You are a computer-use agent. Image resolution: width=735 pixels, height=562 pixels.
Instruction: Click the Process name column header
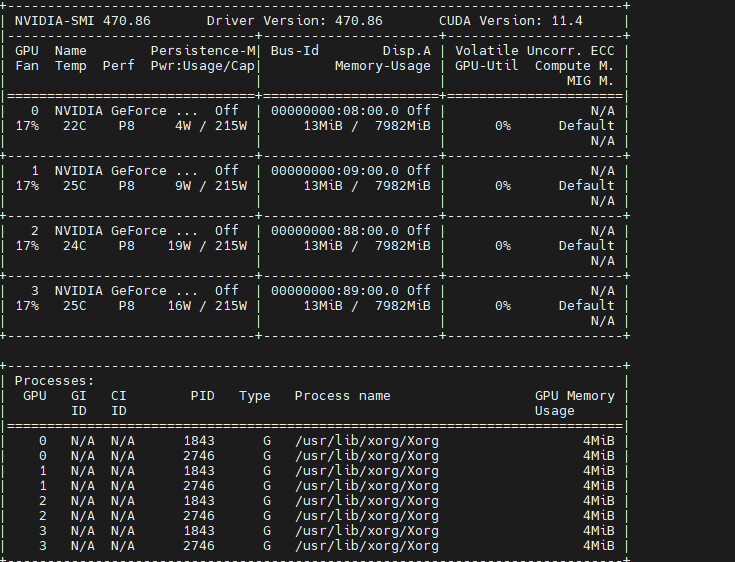coord(342,396)
